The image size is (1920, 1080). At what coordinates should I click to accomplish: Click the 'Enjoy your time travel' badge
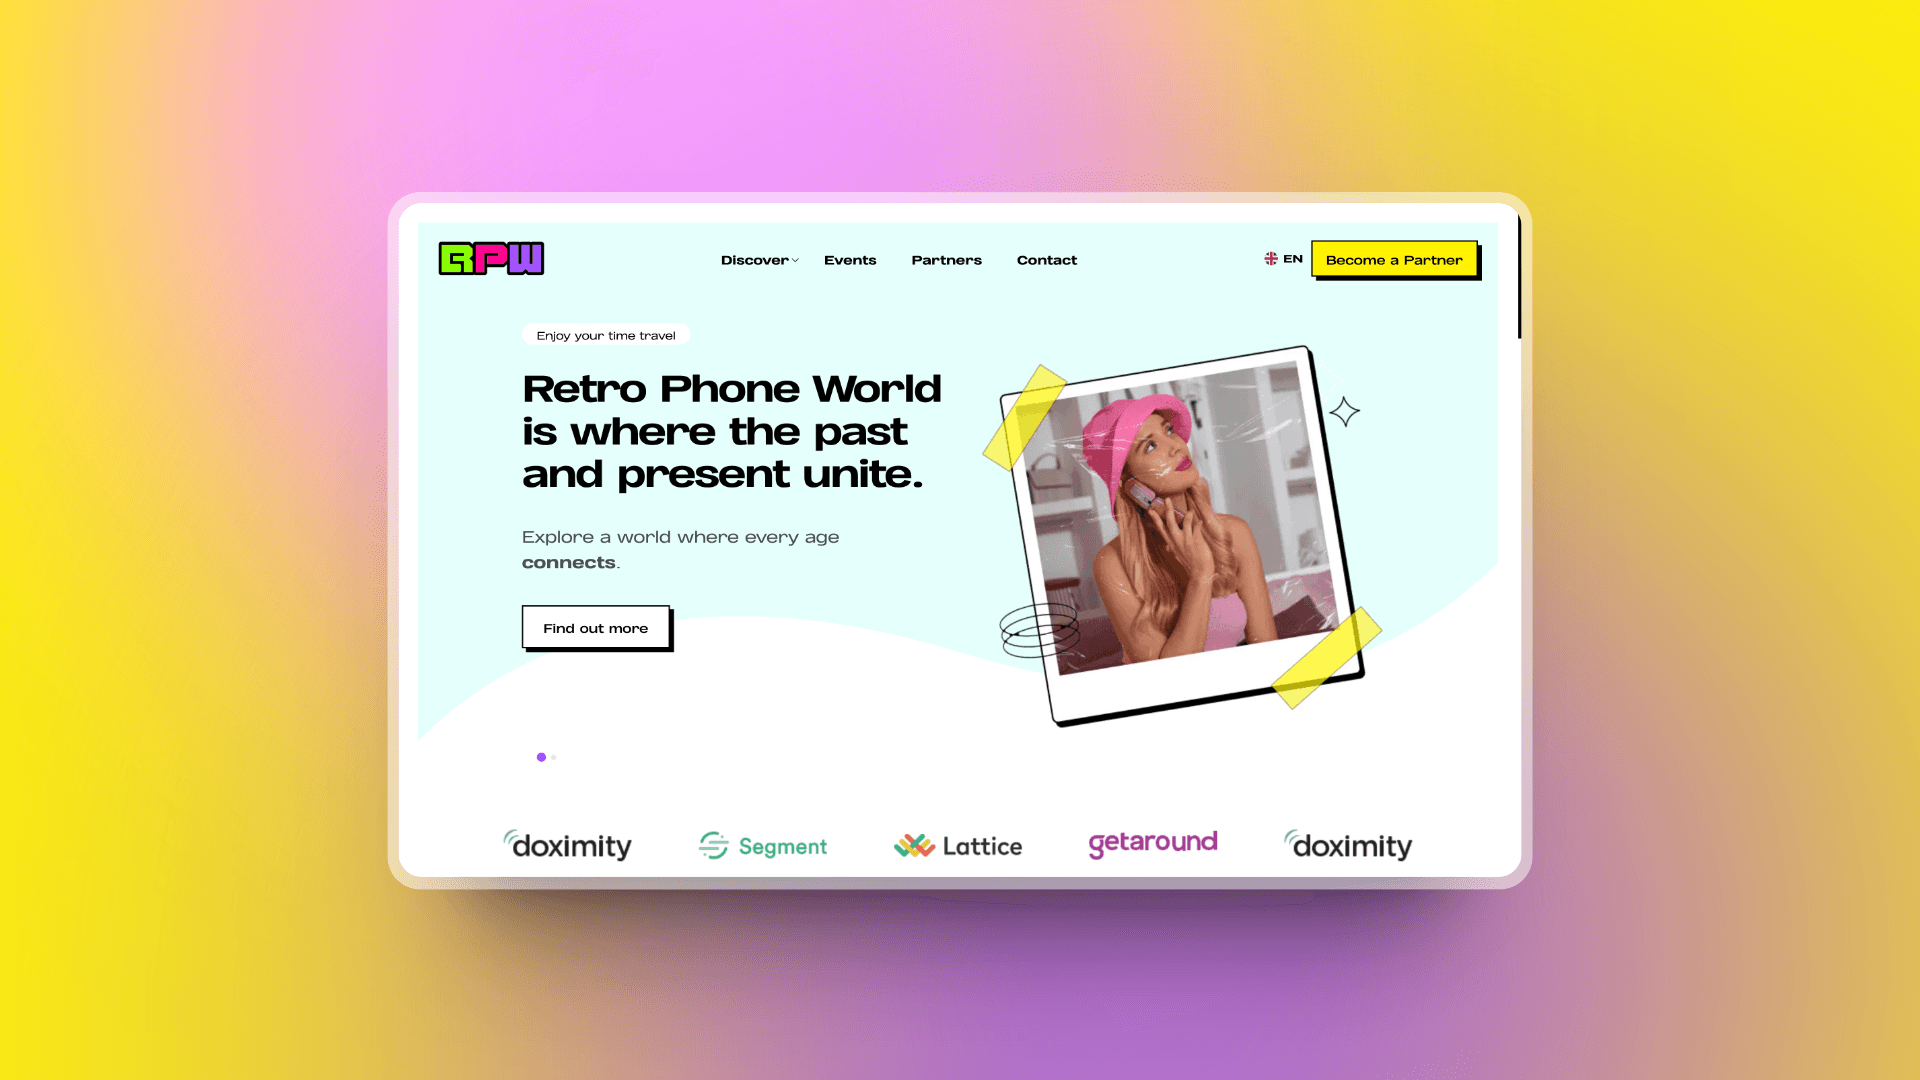tap(605, 334)
